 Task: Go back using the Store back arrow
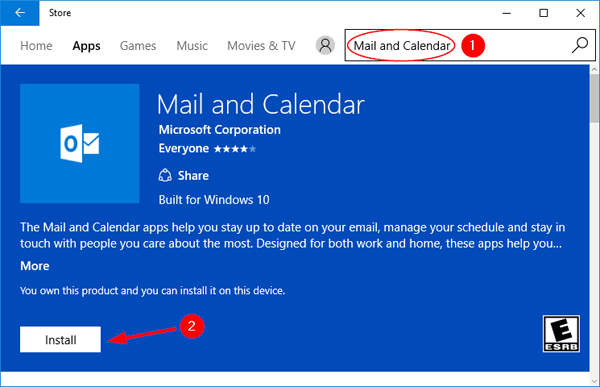click(x=20, y=13)
